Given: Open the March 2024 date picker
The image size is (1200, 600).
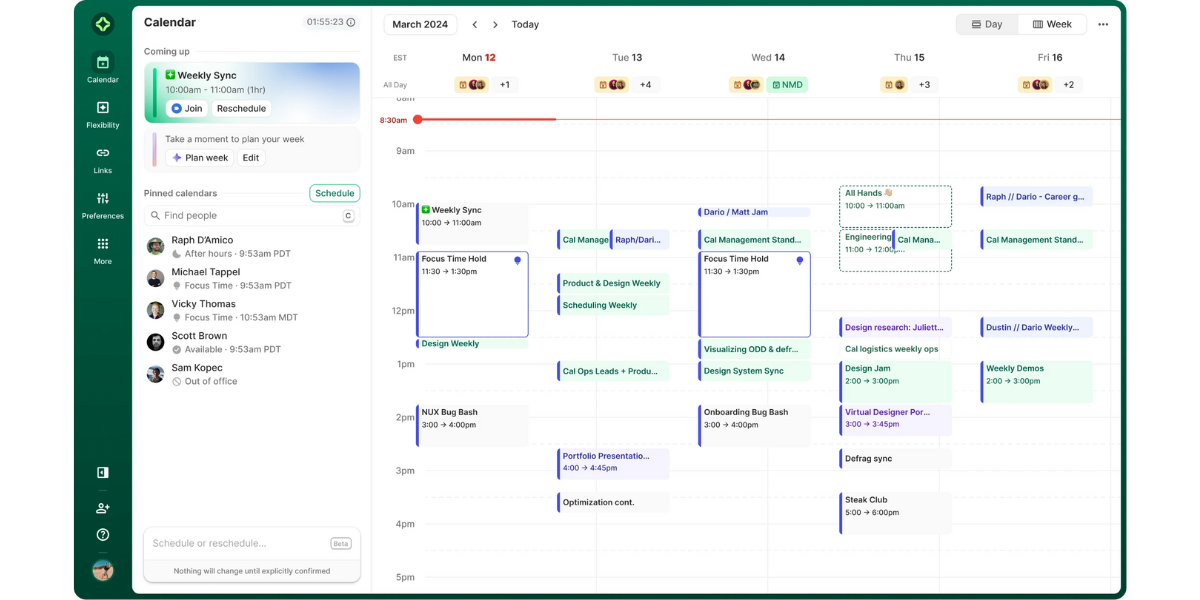Looking at the screenshot, I should (x=419, y=23).
